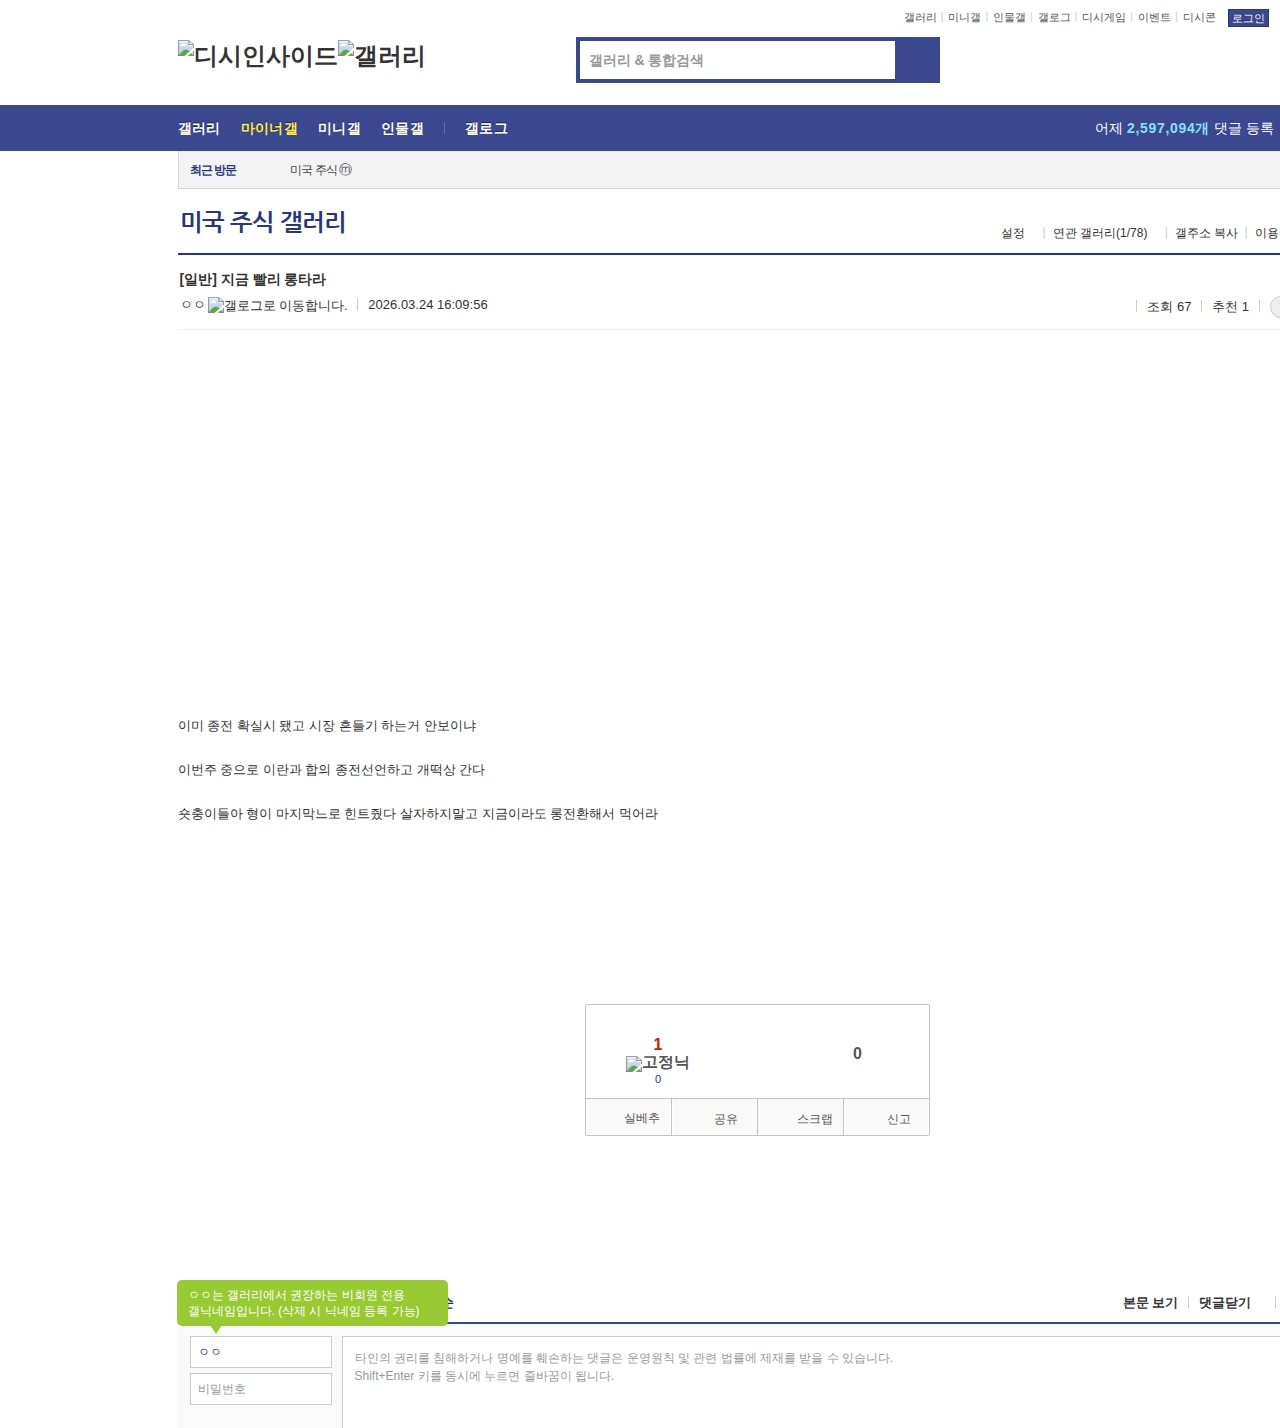This screenshot has width=1280, height=1428.
Task: Open the 디시콘 top link
Action: pyautogui.click(x=1199, y=18)
